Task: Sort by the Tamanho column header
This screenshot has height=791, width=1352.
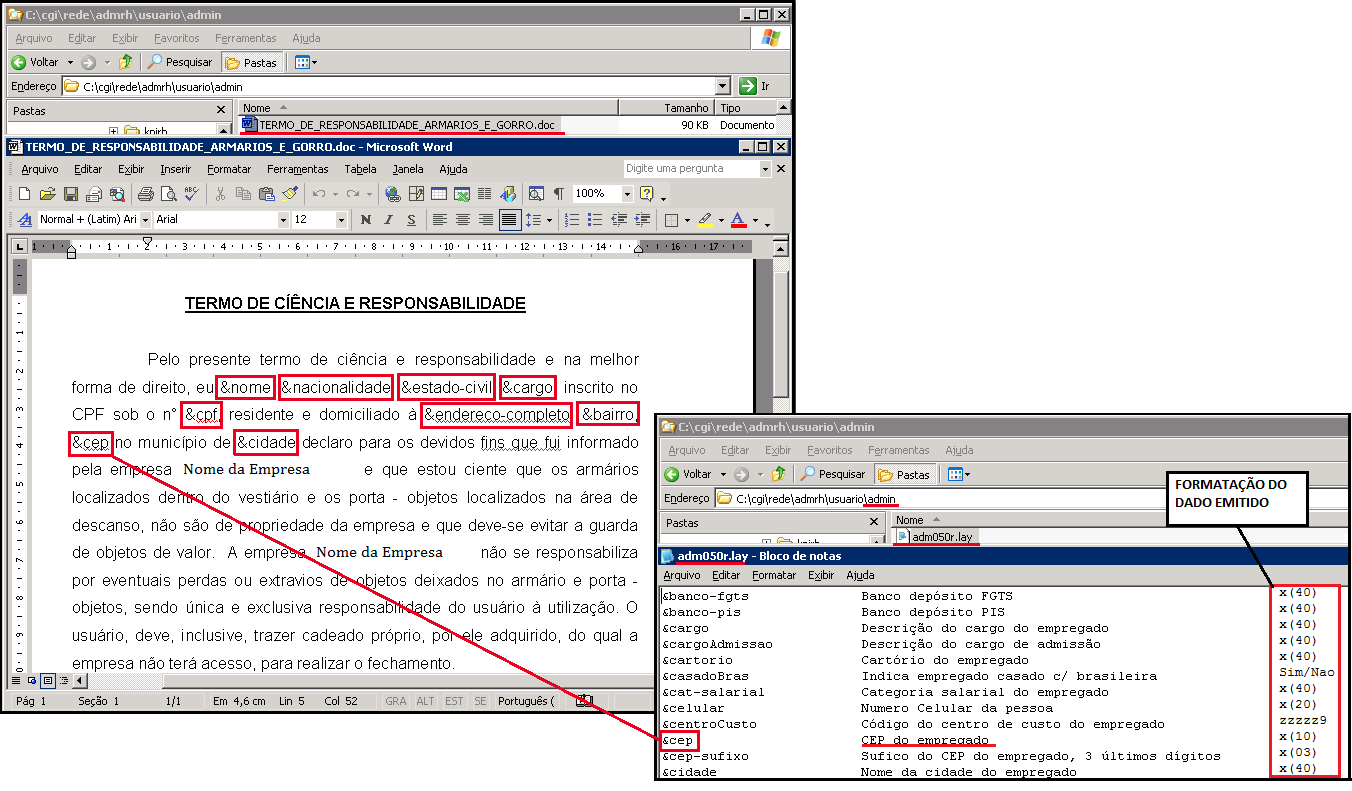Action: tap(666, 108)
